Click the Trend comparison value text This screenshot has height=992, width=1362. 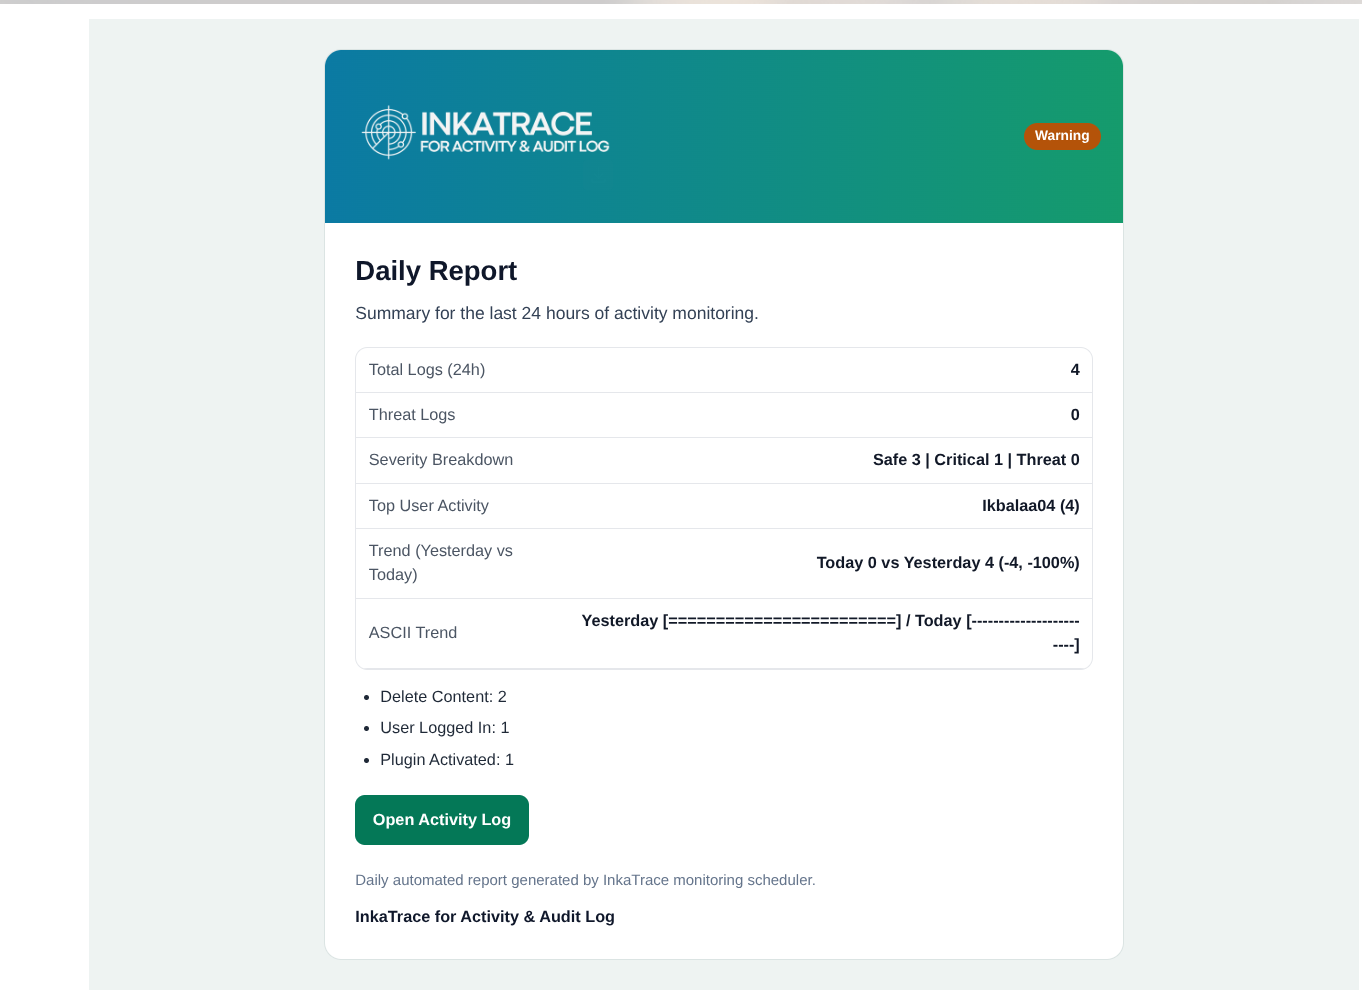click(948, 562)
